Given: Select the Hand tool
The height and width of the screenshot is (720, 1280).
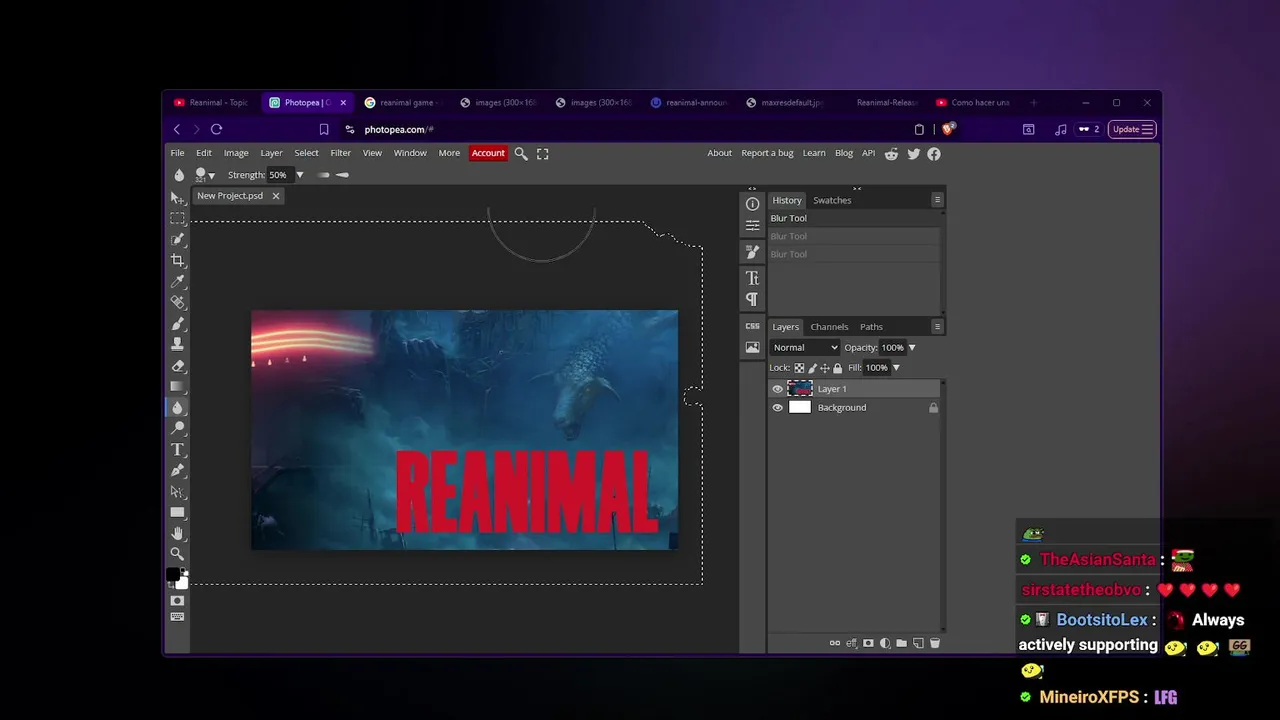Looking at the screenshot, I should pos(177,533).
